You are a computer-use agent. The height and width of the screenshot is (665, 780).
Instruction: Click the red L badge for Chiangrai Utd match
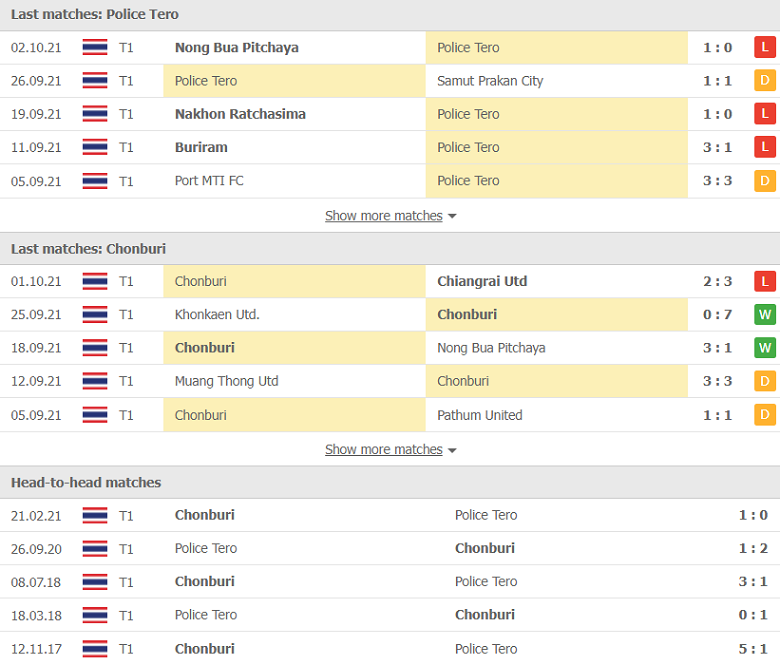(x=765, y=282)
